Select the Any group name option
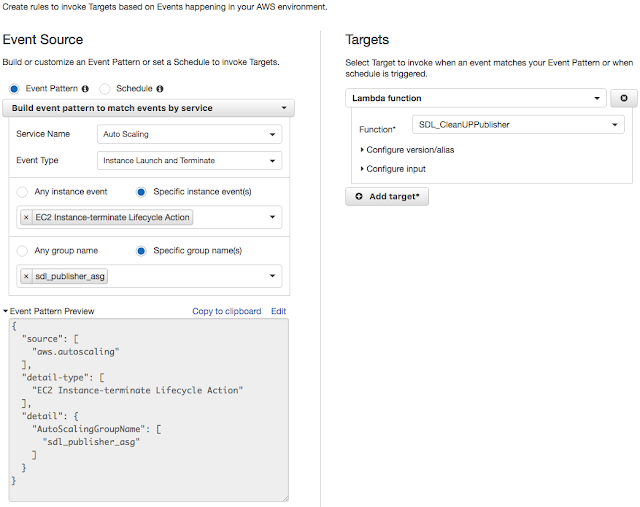The height and width of the screenshot is (507, 640). (23, 250)
